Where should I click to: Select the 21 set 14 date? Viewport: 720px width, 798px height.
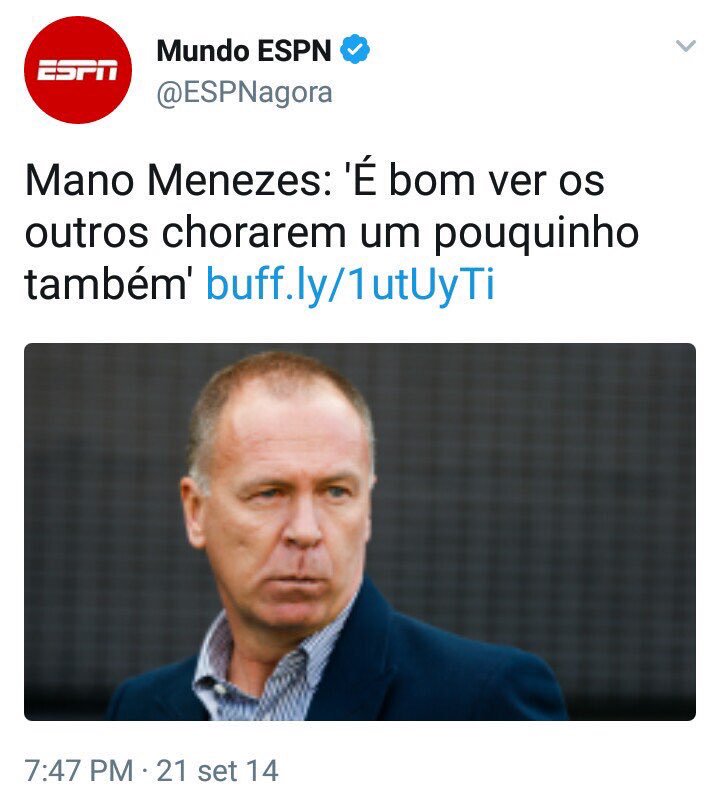217,771
